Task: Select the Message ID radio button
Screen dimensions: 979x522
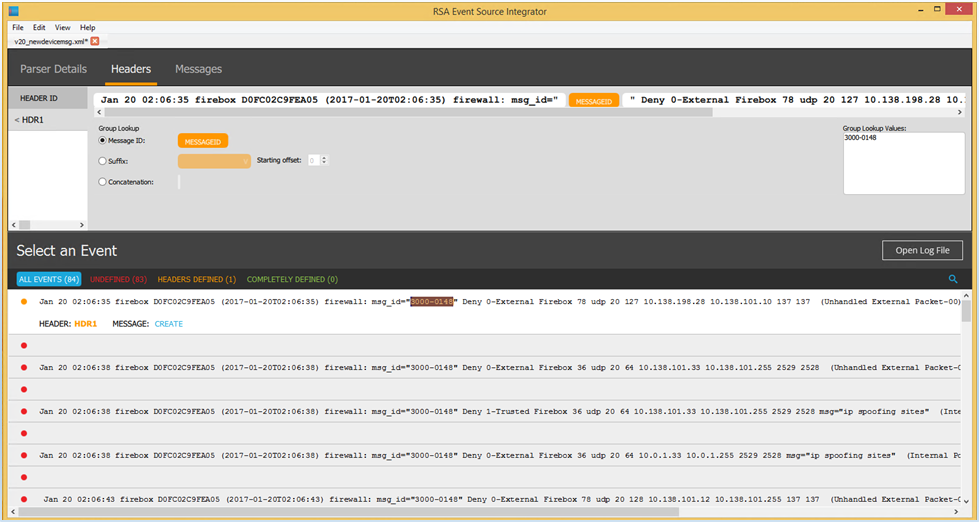Action: point(102,140)
